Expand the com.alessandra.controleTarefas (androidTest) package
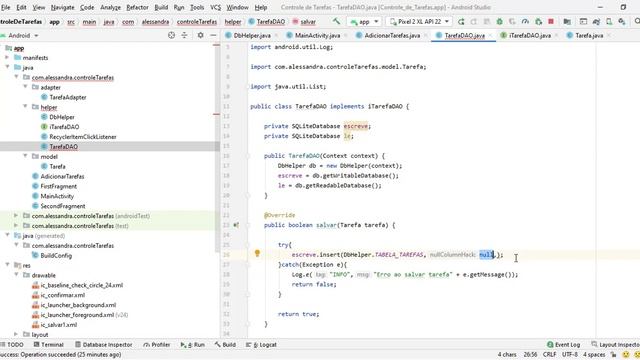 (x=16, y=216)
